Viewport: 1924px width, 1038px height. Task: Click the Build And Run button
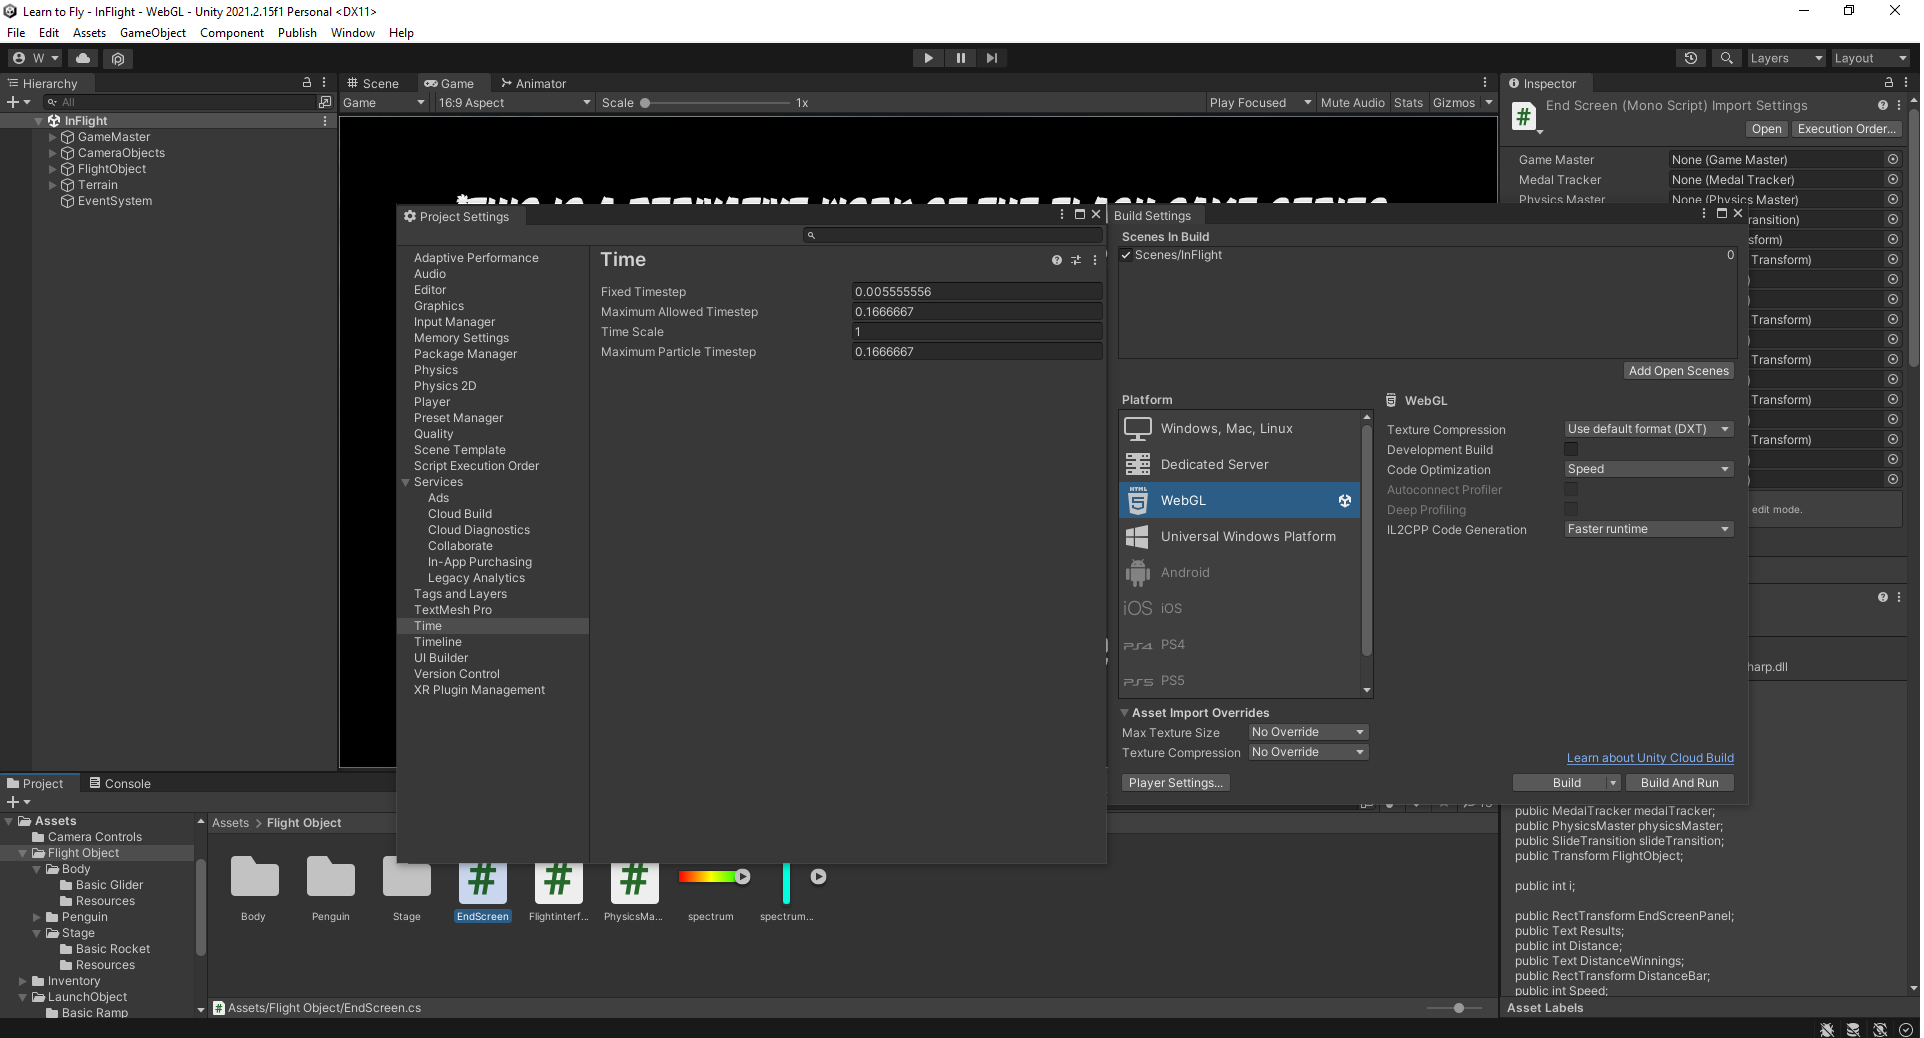1679,783
